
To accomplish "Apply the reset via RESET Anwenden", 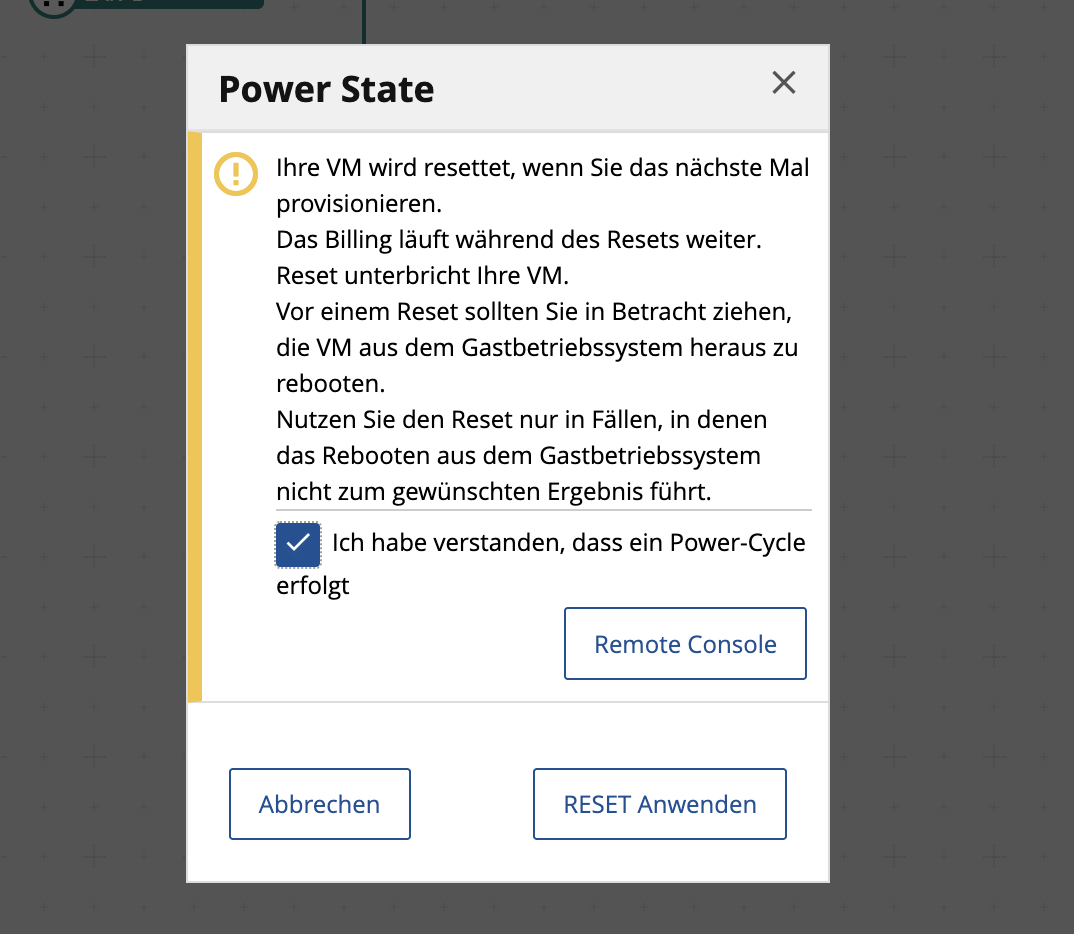I will 659,803.
